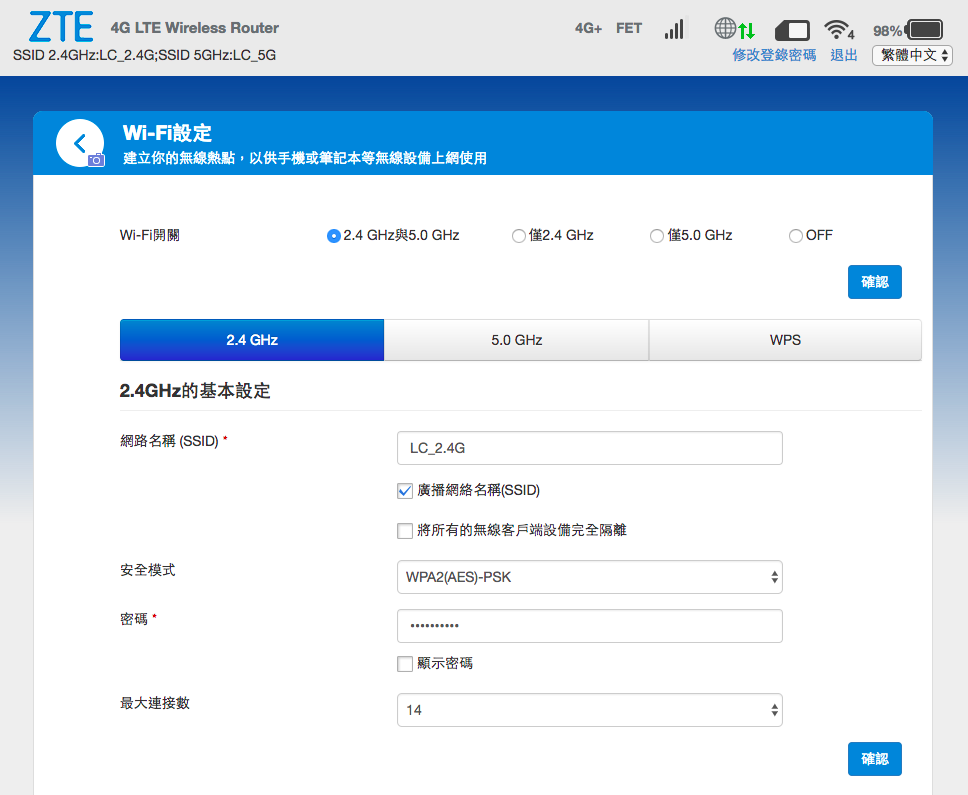
Task: Click the battery level icon
Action: (925, 29)
